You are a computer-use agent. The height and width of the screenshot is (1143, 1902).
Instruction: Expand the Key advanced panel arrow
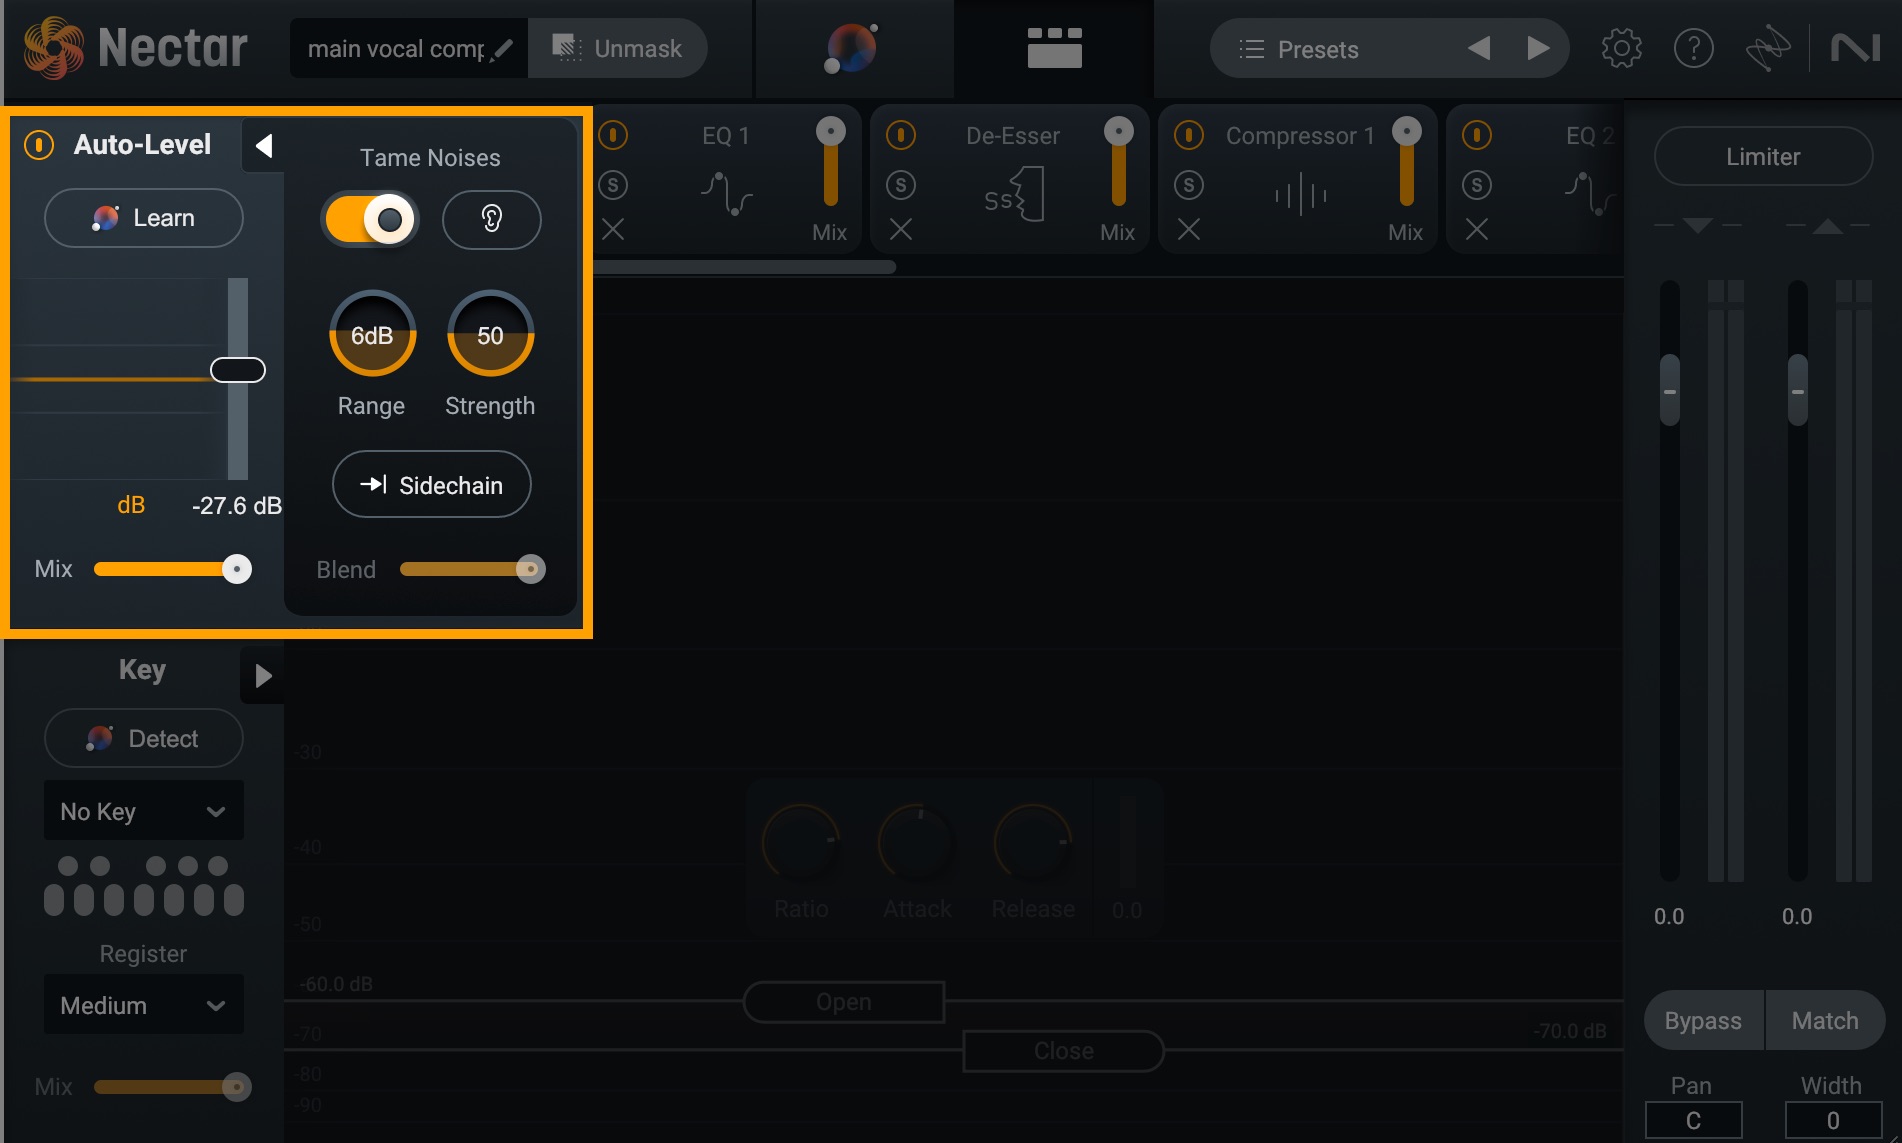pyautogui.click(x=263, y=676)
